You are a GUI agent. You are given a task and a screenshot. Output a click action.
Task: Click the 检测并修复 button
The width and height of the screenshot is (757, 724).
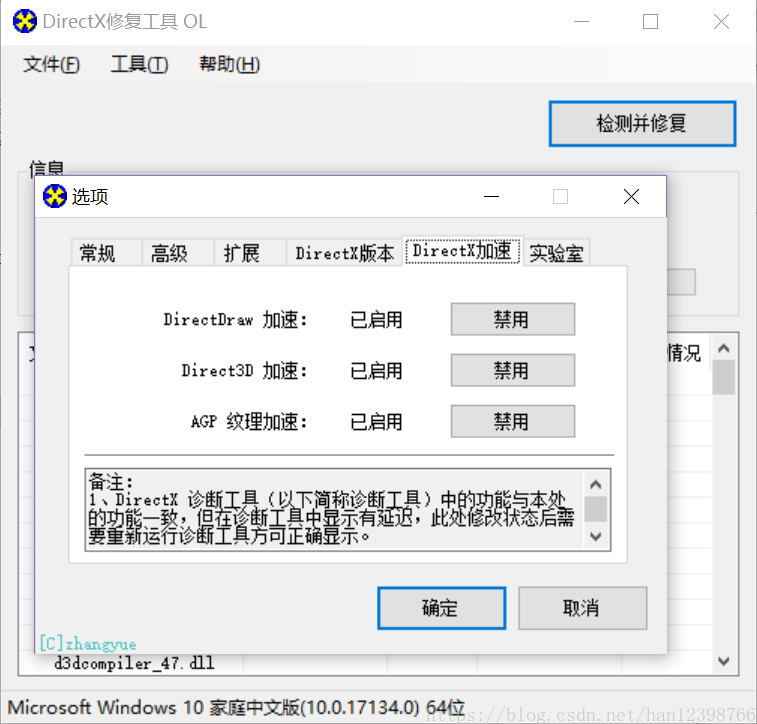point(642,124)
